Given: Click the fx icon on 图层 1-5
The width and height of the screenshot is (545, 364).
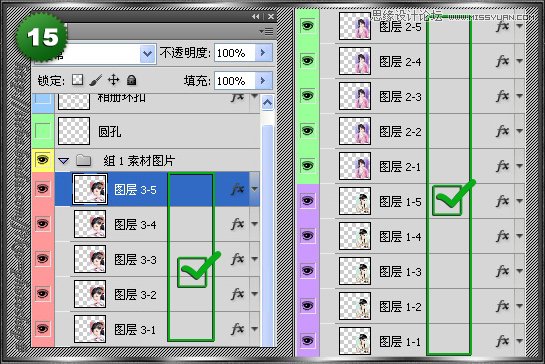Looking at the screenshot, I should pos(503,201).
